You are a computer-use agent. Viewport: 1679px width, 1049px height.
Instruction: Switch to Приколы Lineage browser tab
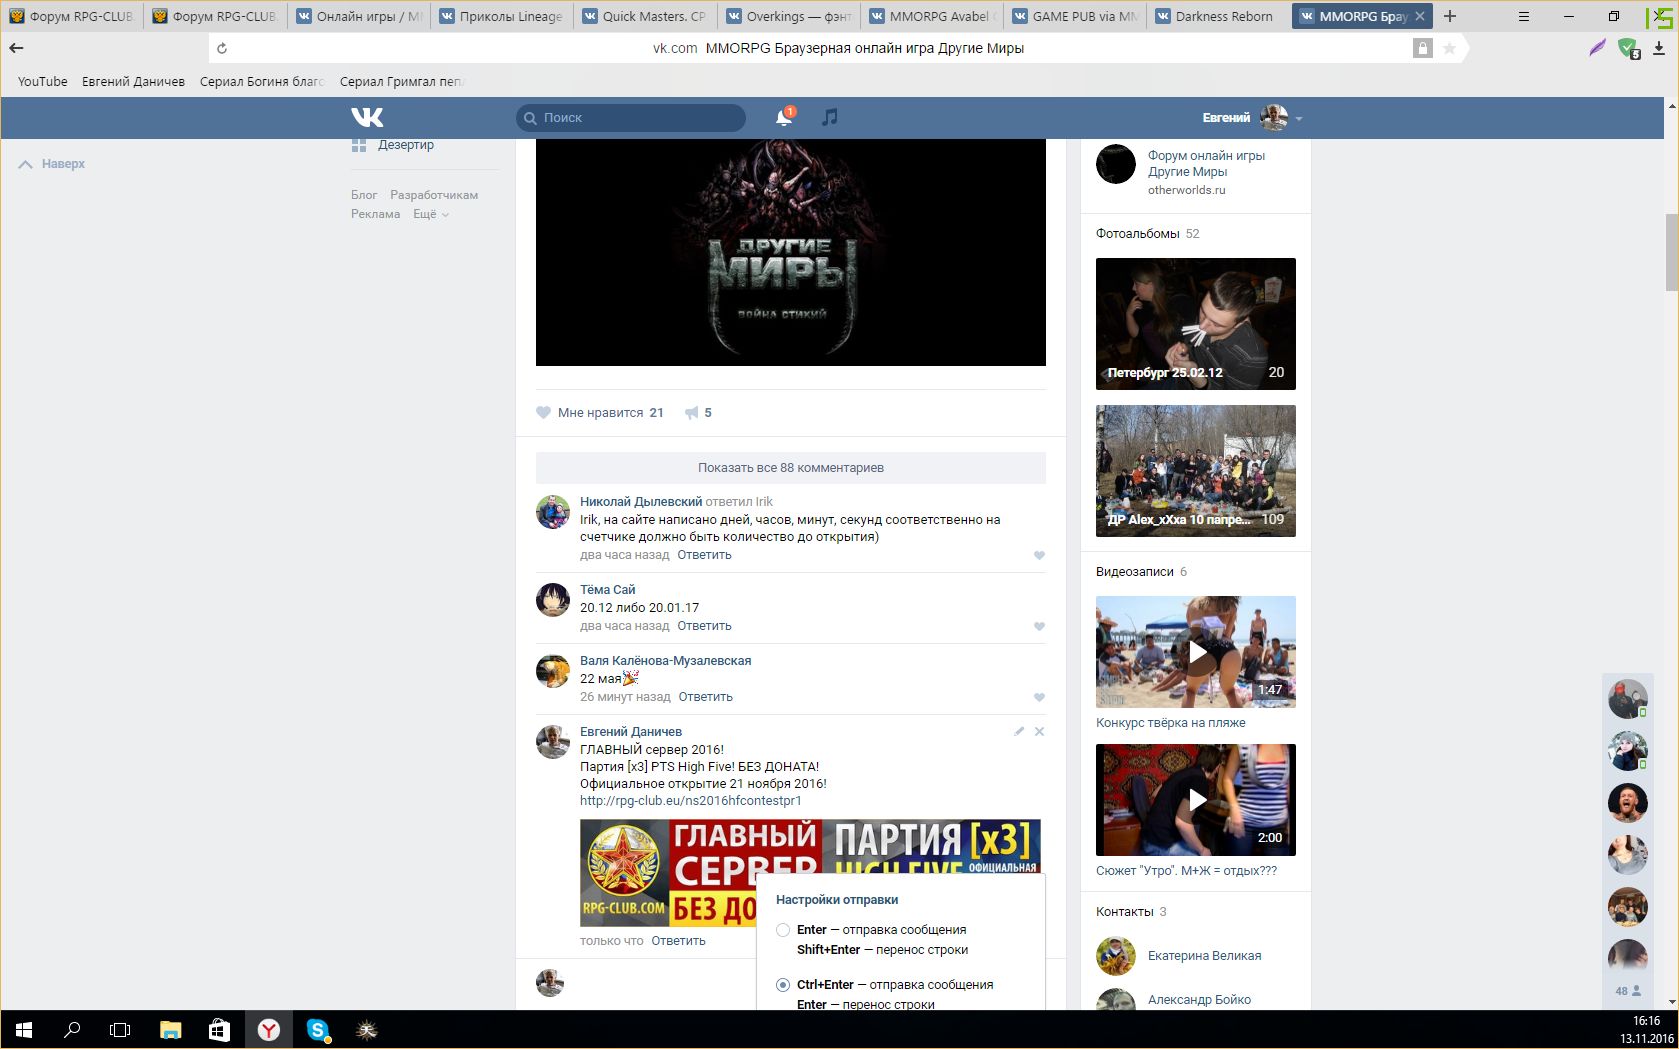coord(510,16)
